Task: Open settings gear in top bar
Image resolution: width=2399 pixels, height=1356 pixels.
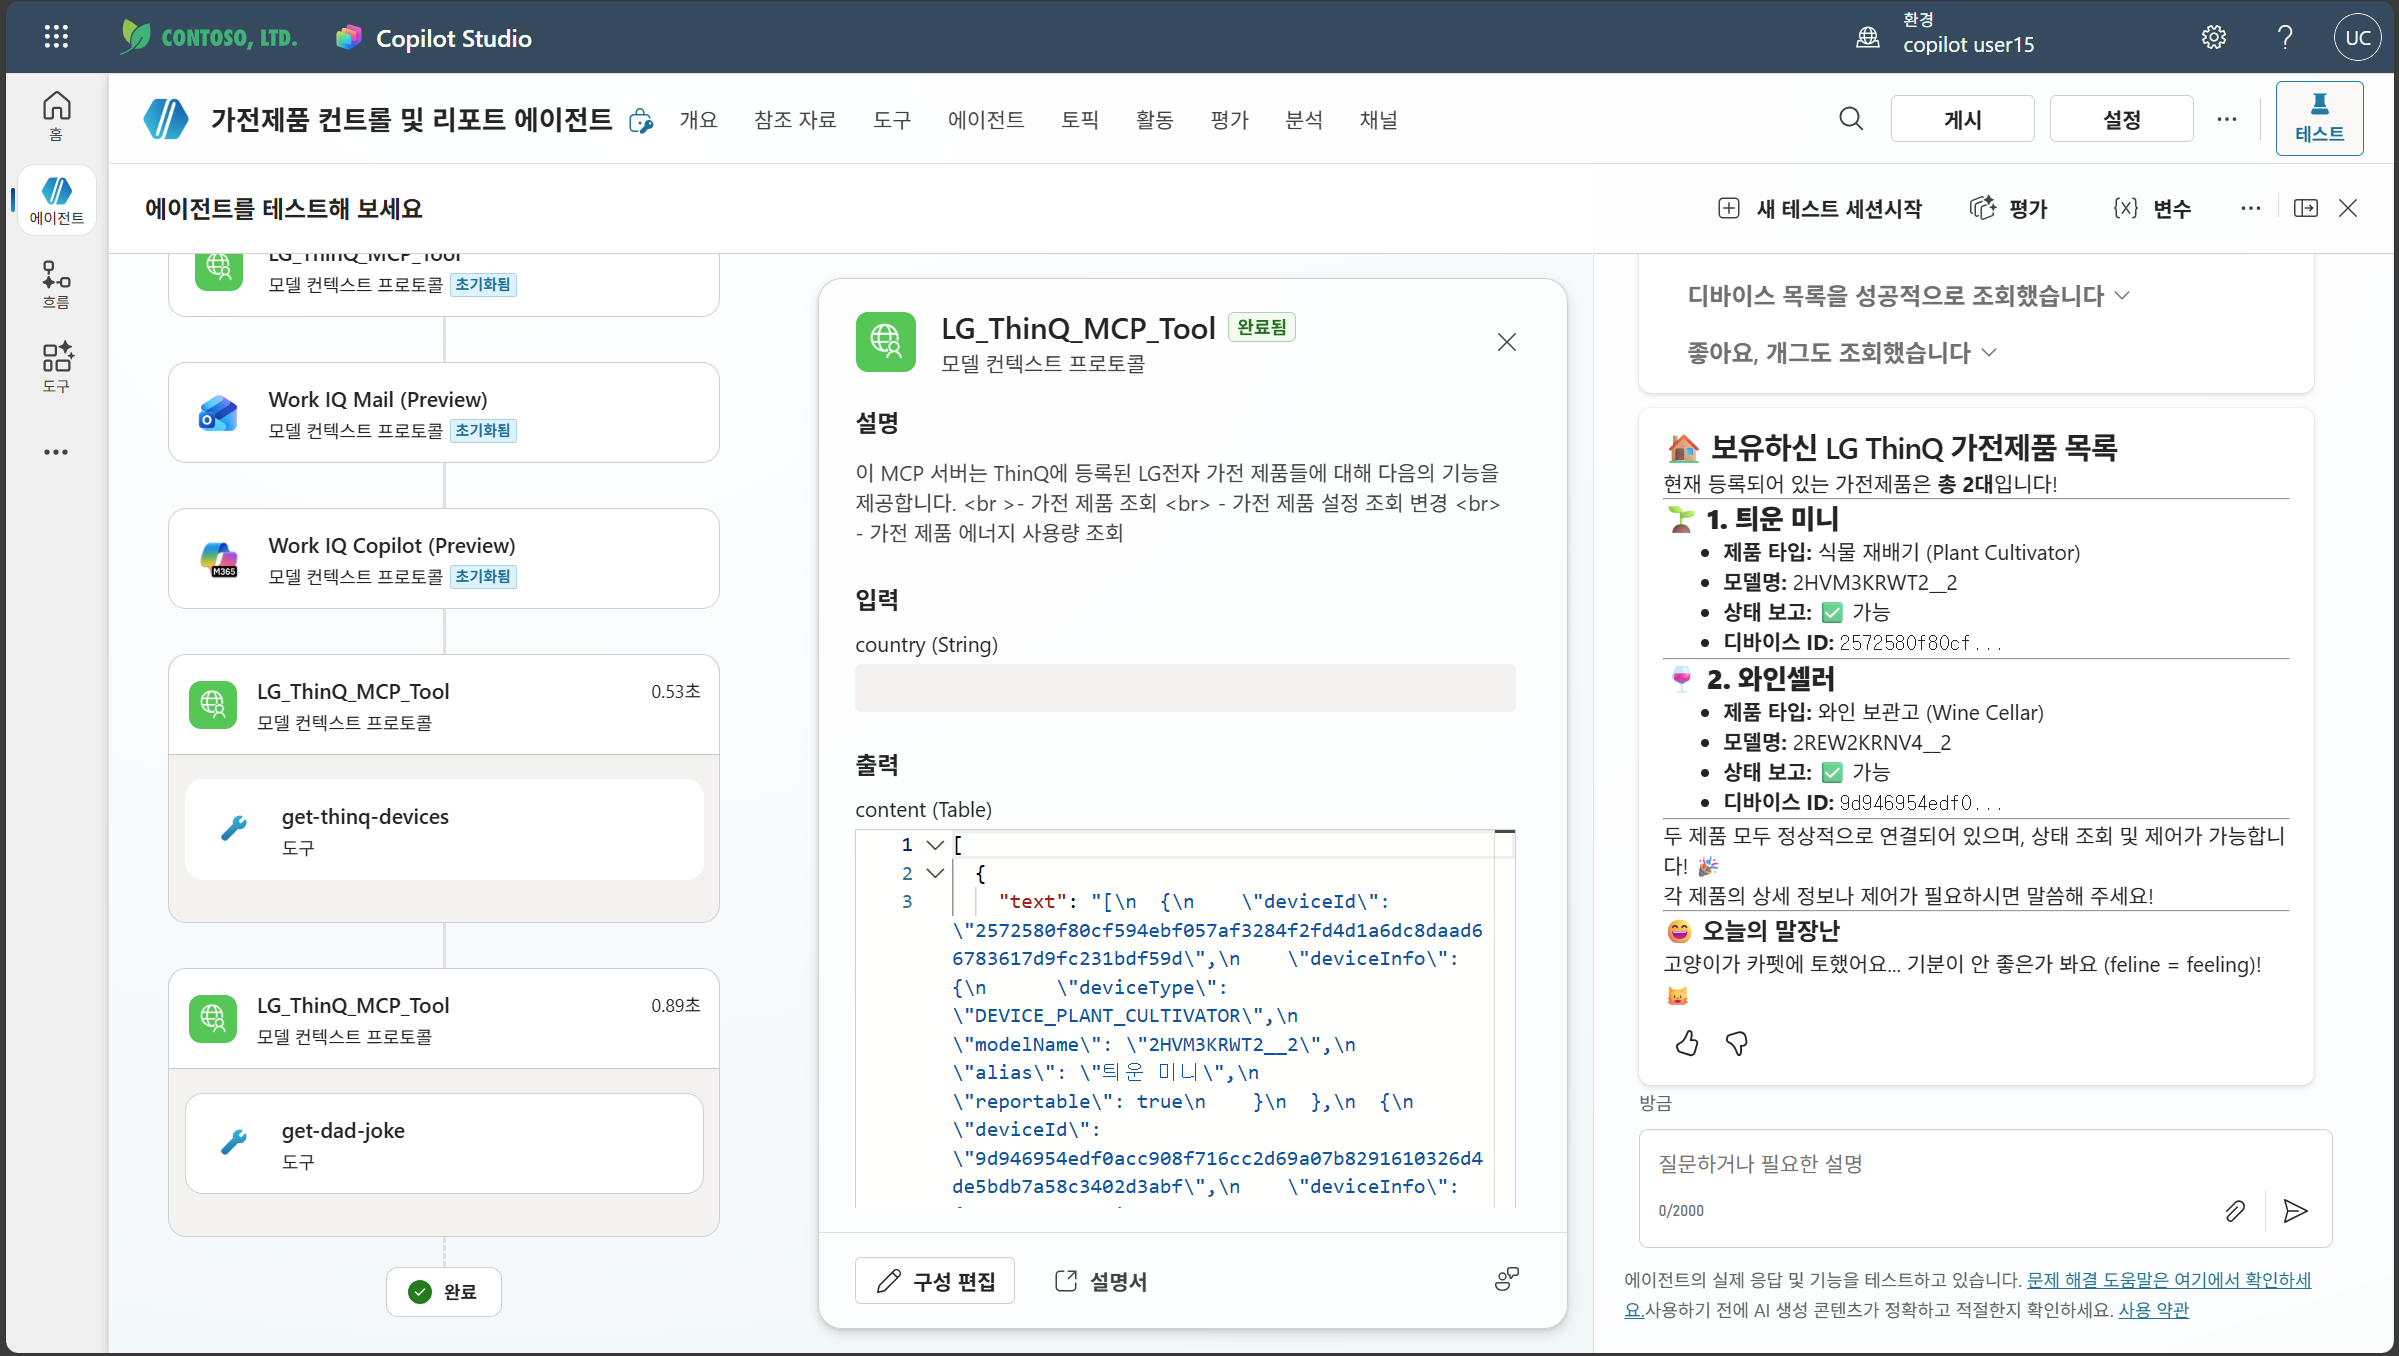Action: [2214, 37]
